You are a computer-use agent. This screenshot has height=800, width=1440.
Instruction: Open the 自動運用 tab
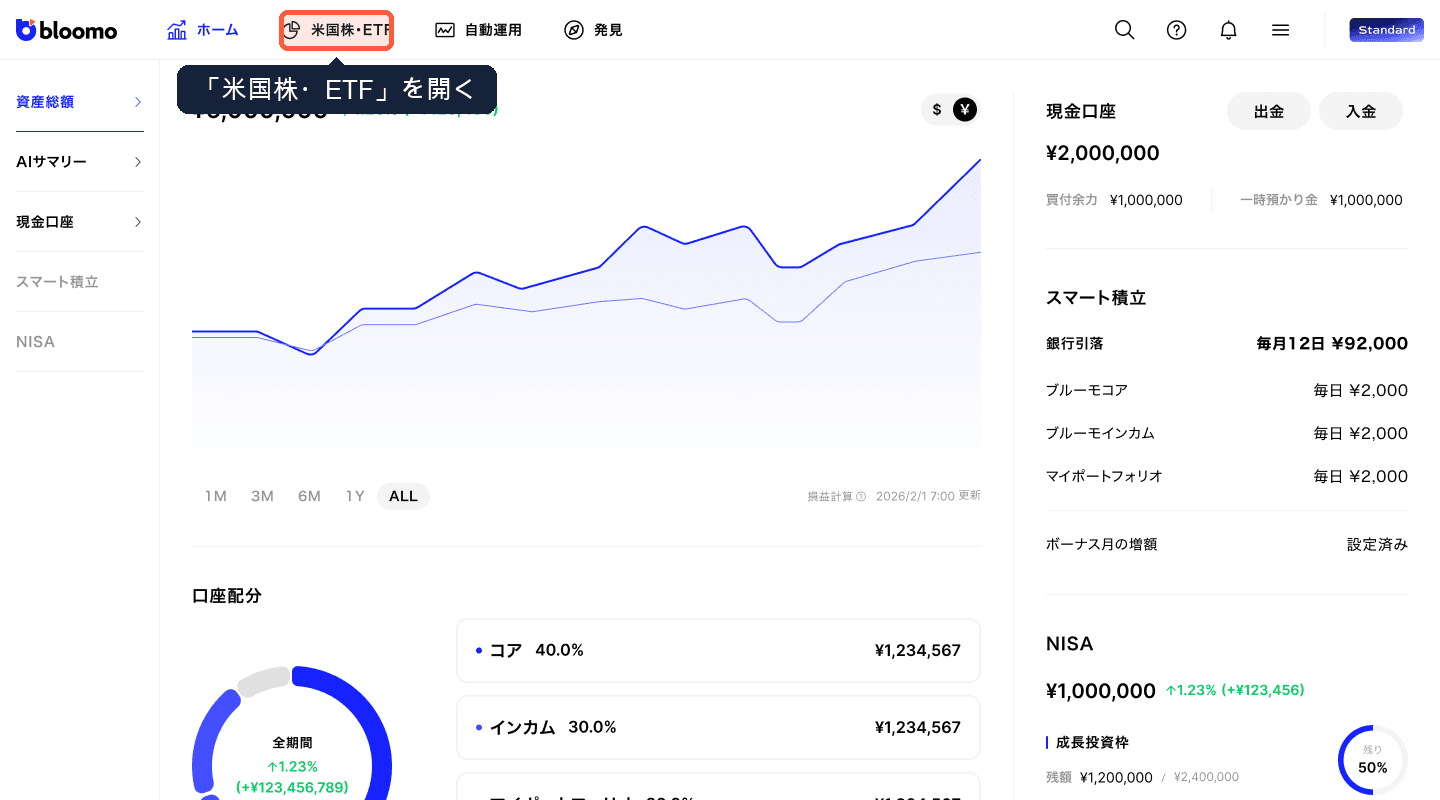coord(479,30)
